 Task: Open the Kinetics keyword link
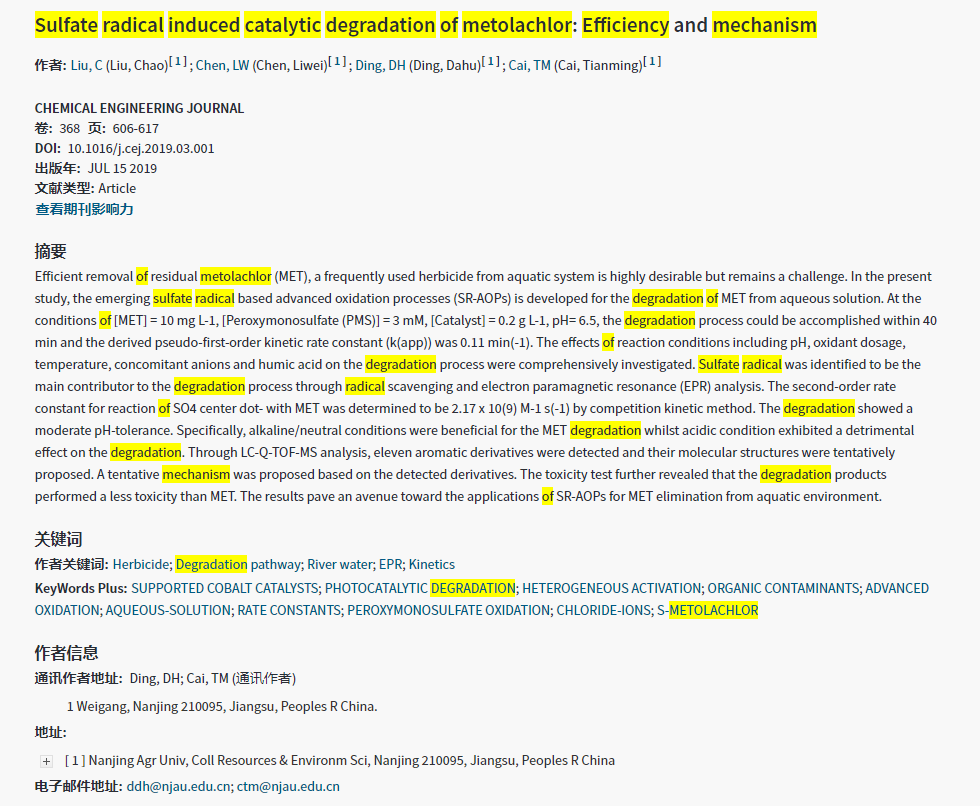pyautogui.click(x=431, y=564)
